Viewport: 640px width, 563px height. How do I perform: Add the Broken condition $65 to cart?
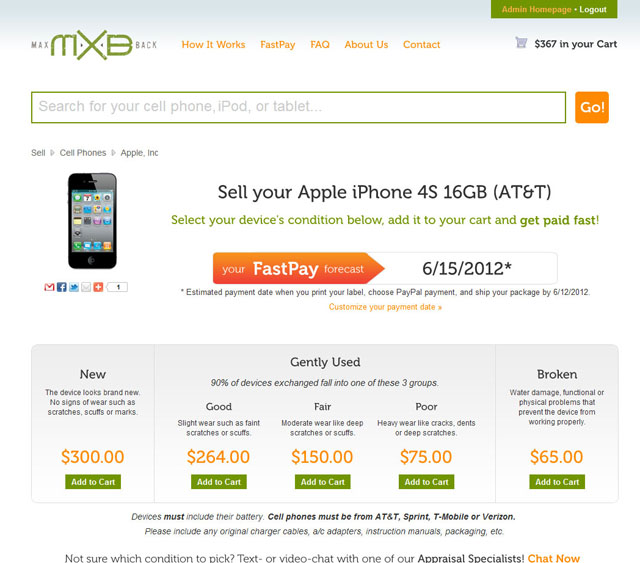coord(557,482)
